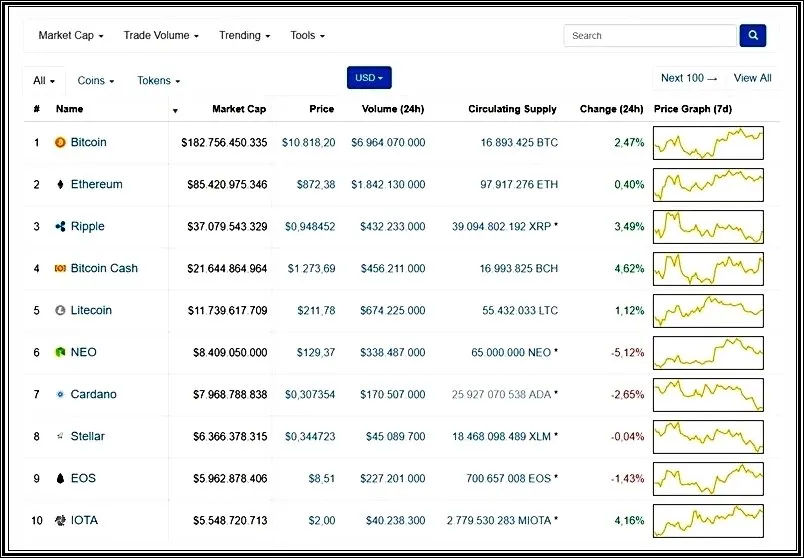Open the USD currency selector
Screen dimensions: 804x558
tap(369, 77)
